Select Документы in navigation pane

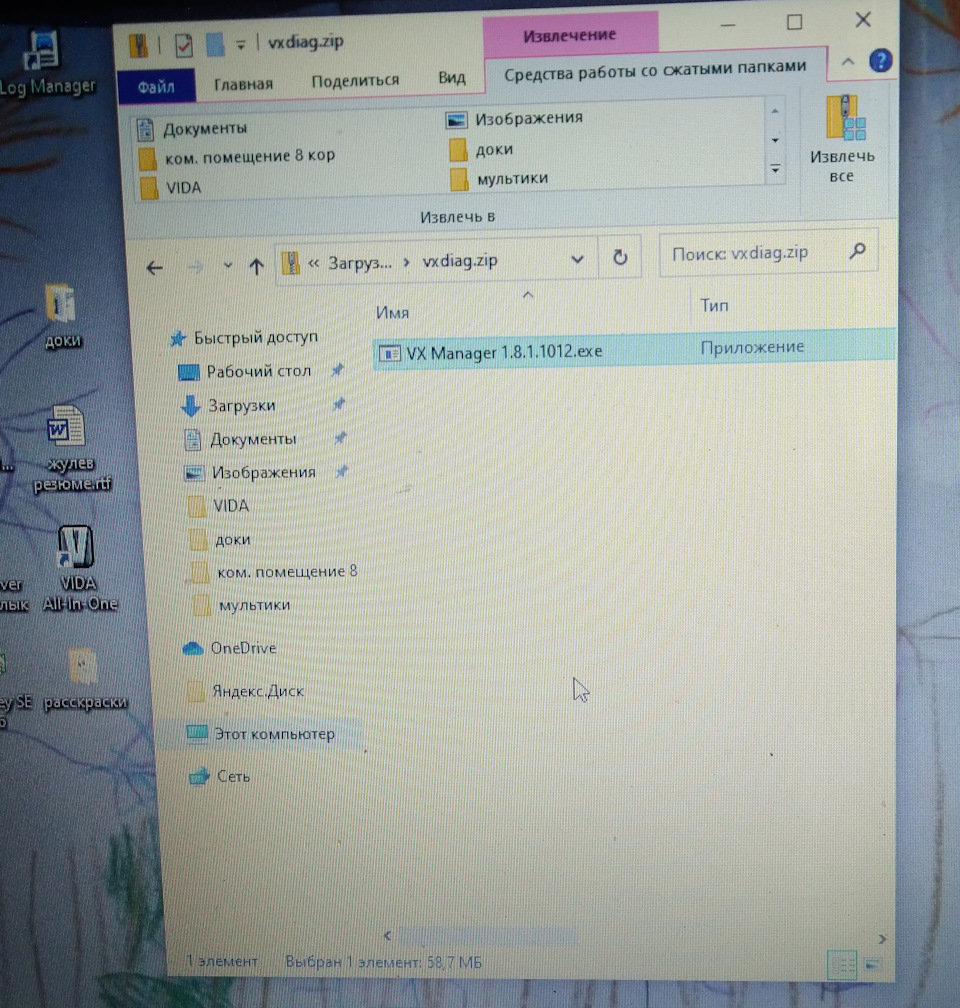(240, 439)
